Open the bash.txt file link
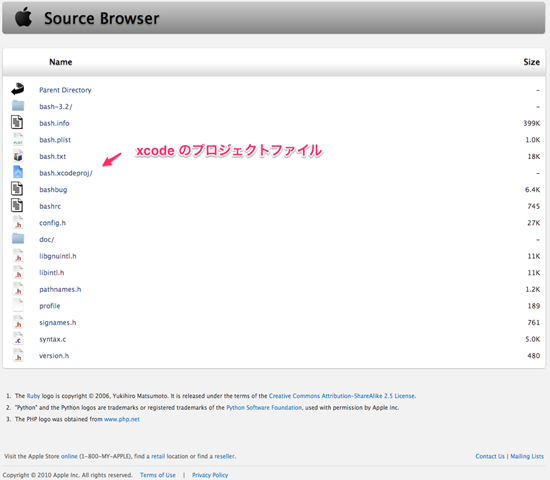The width and height of the screenshot is (550, 480). (53, 156)
